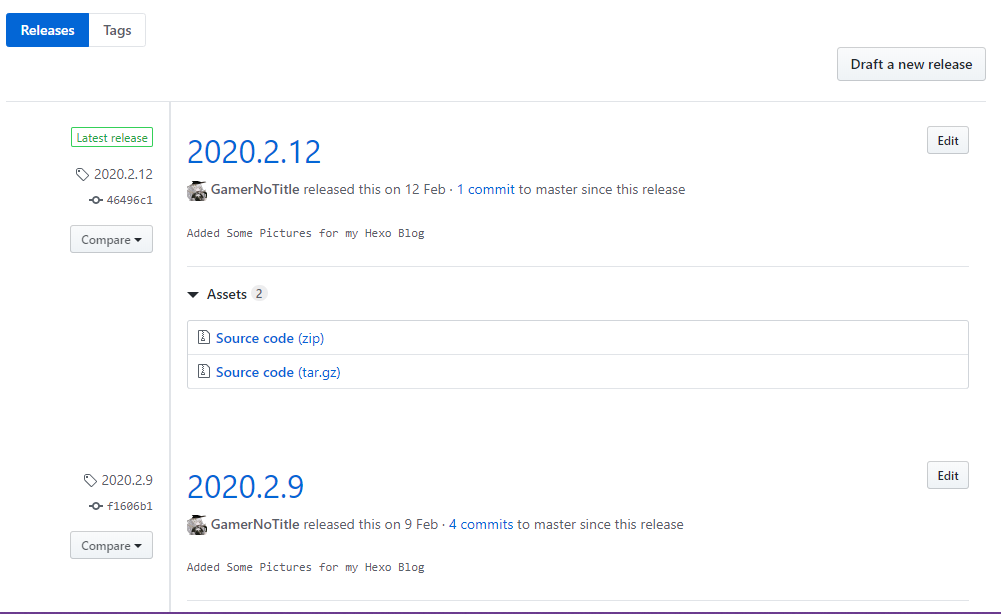Collapse the Assets section of release 2020.2.12

pyautogui.click(x=192, y=294)
